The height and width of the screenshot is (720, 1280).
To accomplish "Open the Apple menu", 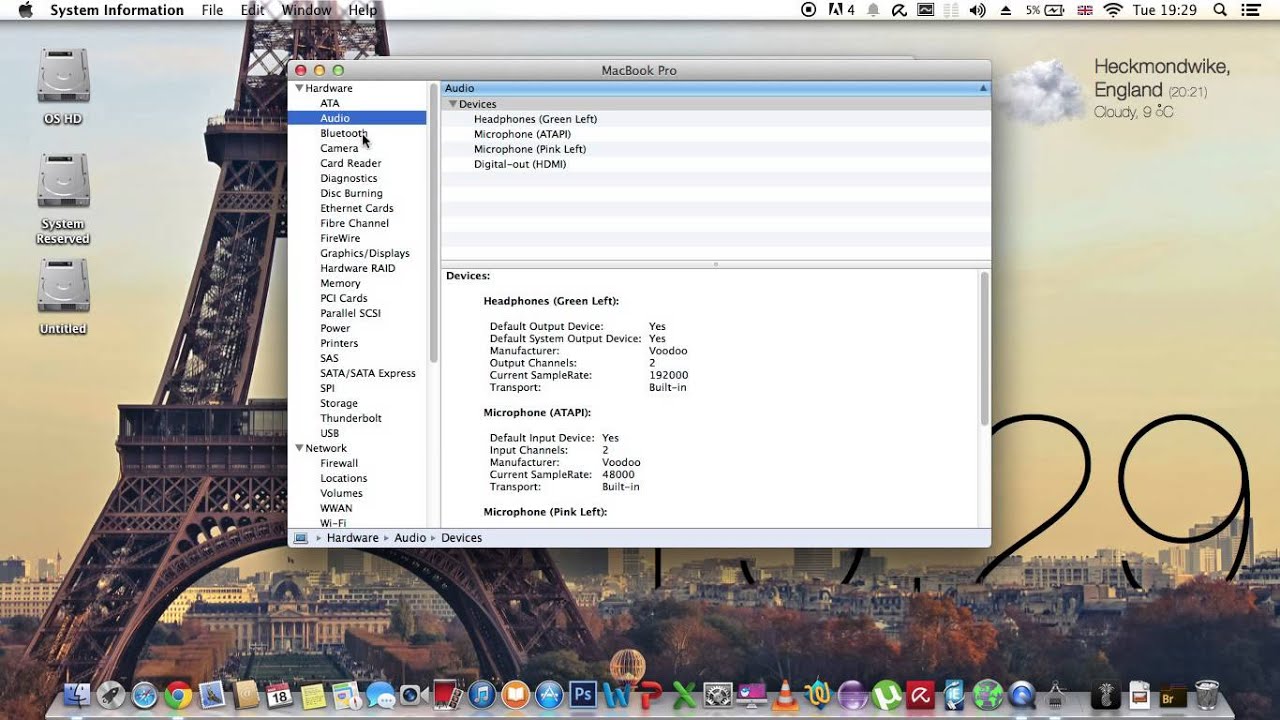I will 25,10.
